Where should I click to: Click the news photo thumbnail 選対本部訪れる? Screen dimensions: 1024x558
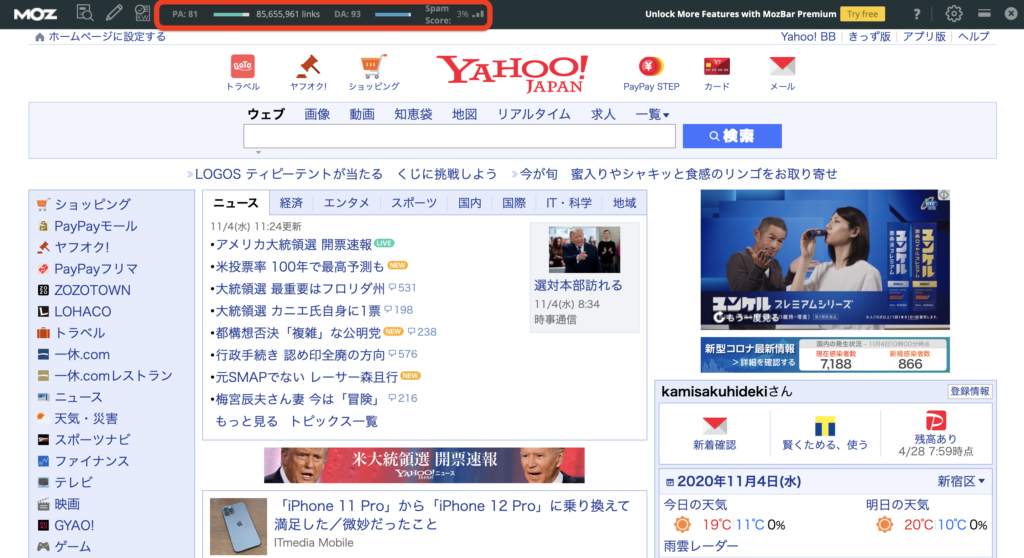coord(584,250)
